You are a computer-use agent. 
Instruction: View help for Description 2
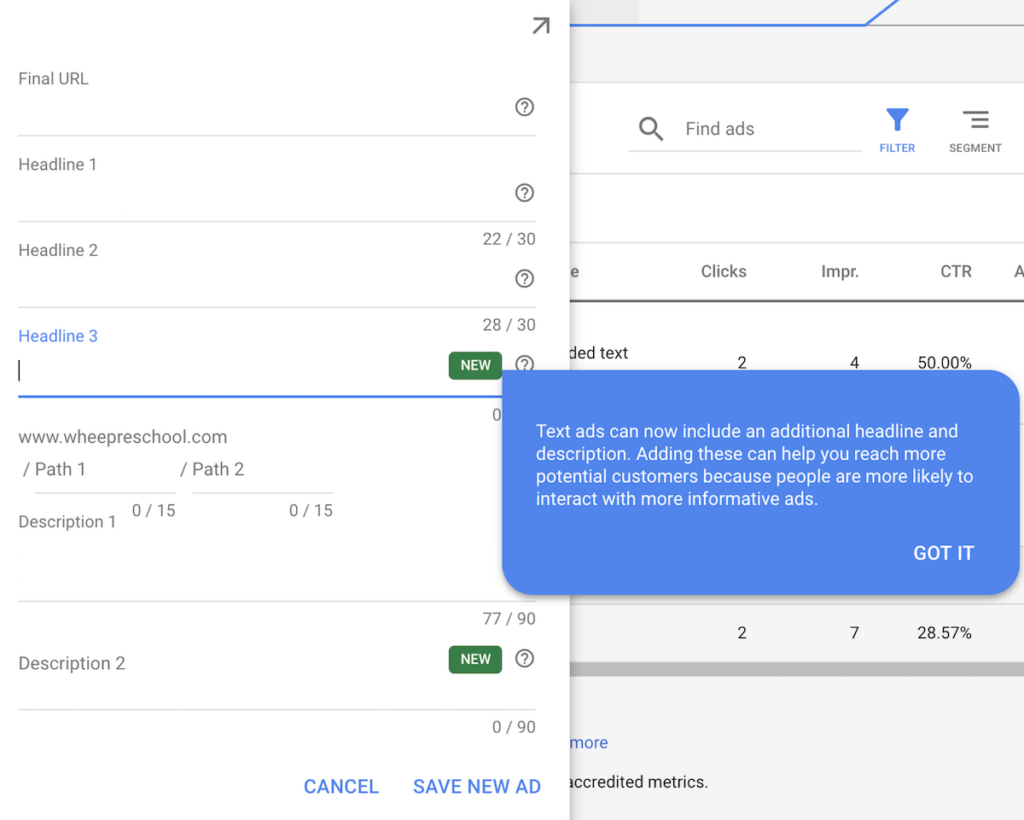524,659
